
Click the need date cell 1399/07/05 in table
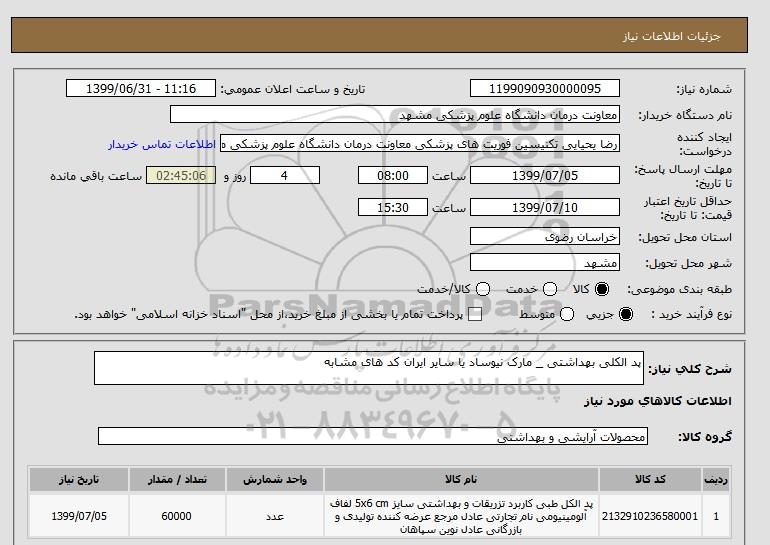(x=79, y=516)
